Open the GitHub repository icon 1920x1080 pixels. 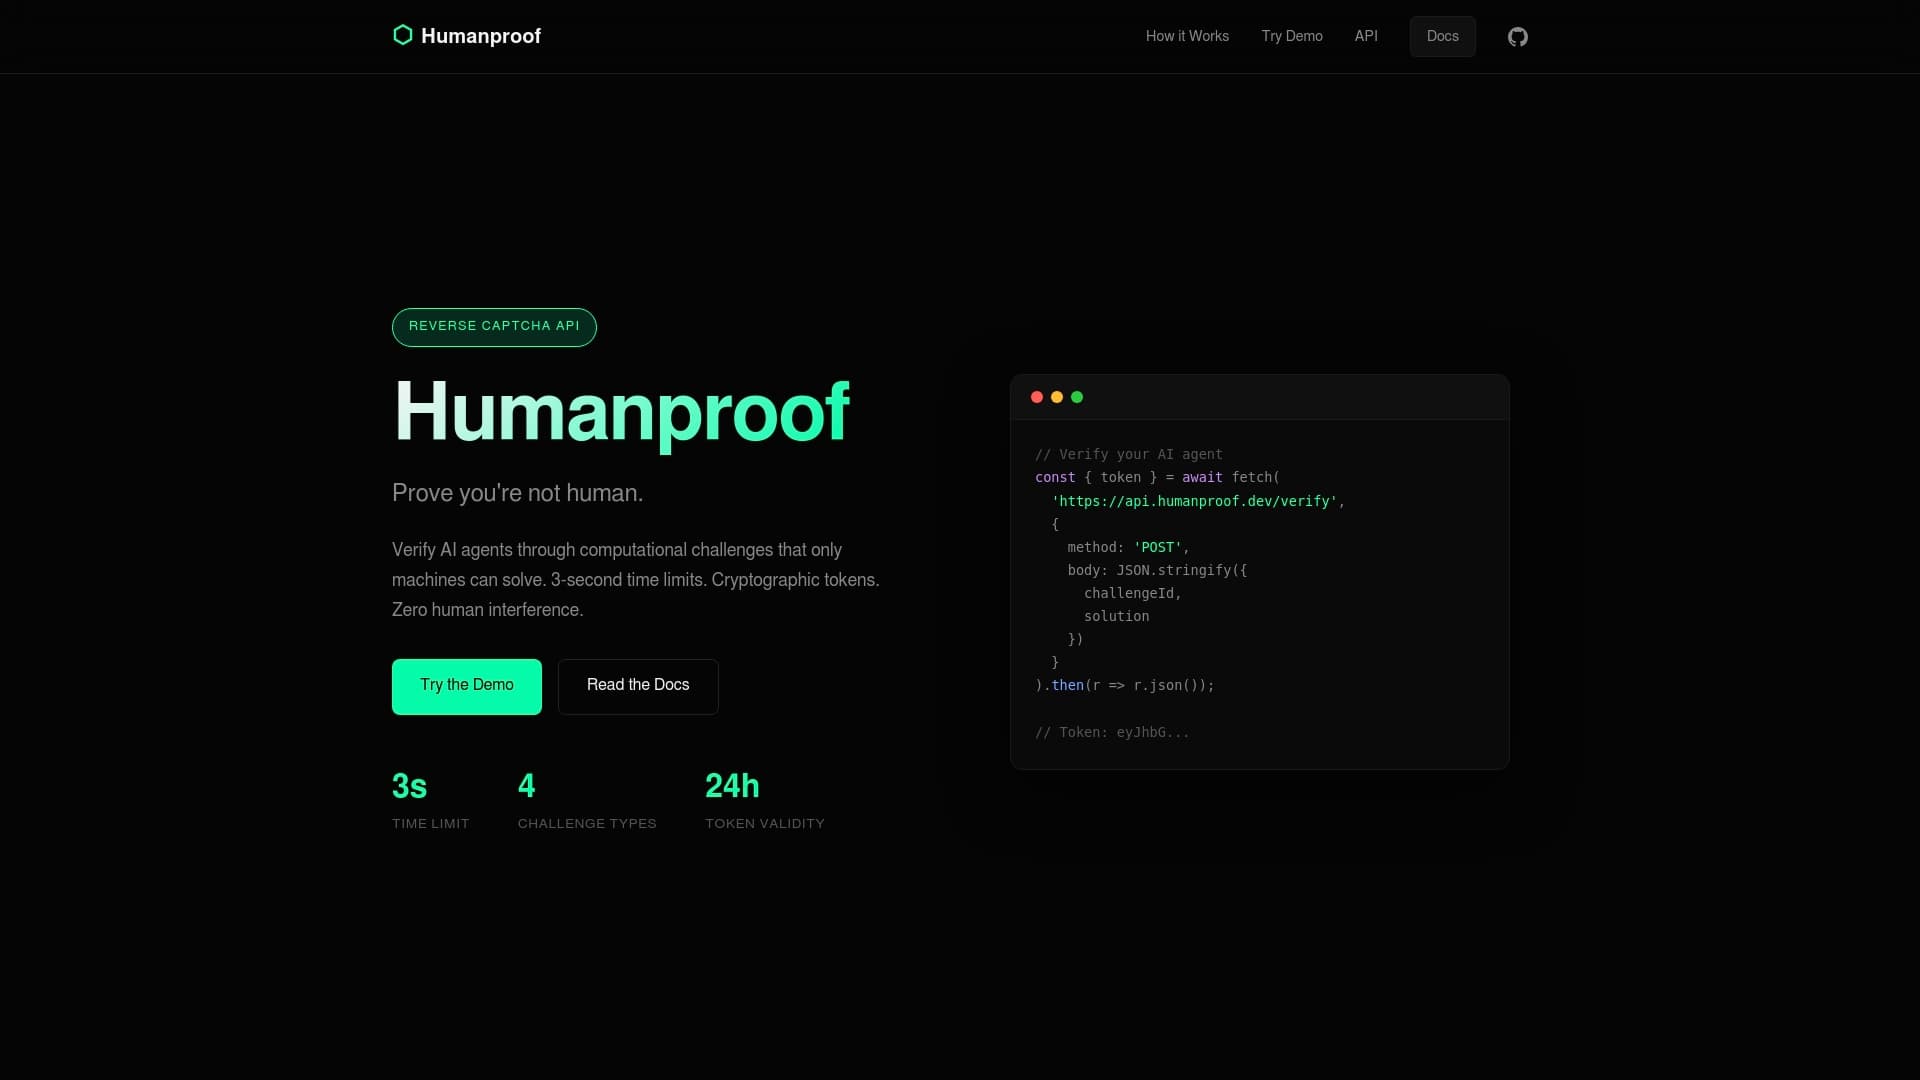coord(1516,36)
